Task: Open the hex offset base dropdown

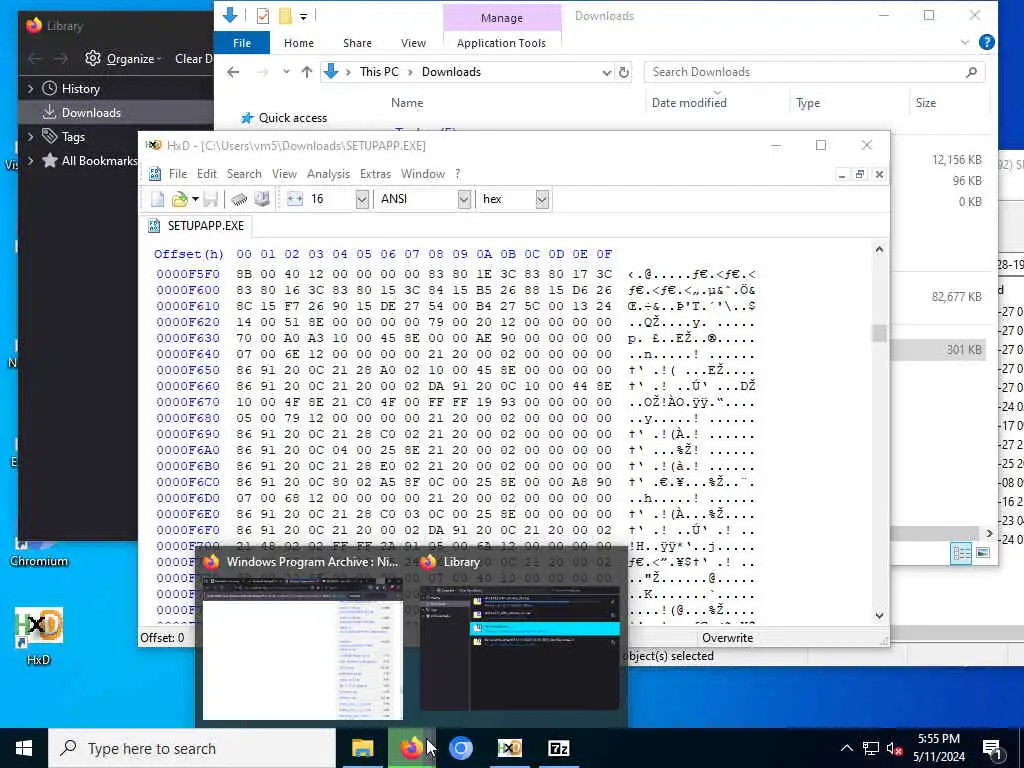Action: point(542,199)
